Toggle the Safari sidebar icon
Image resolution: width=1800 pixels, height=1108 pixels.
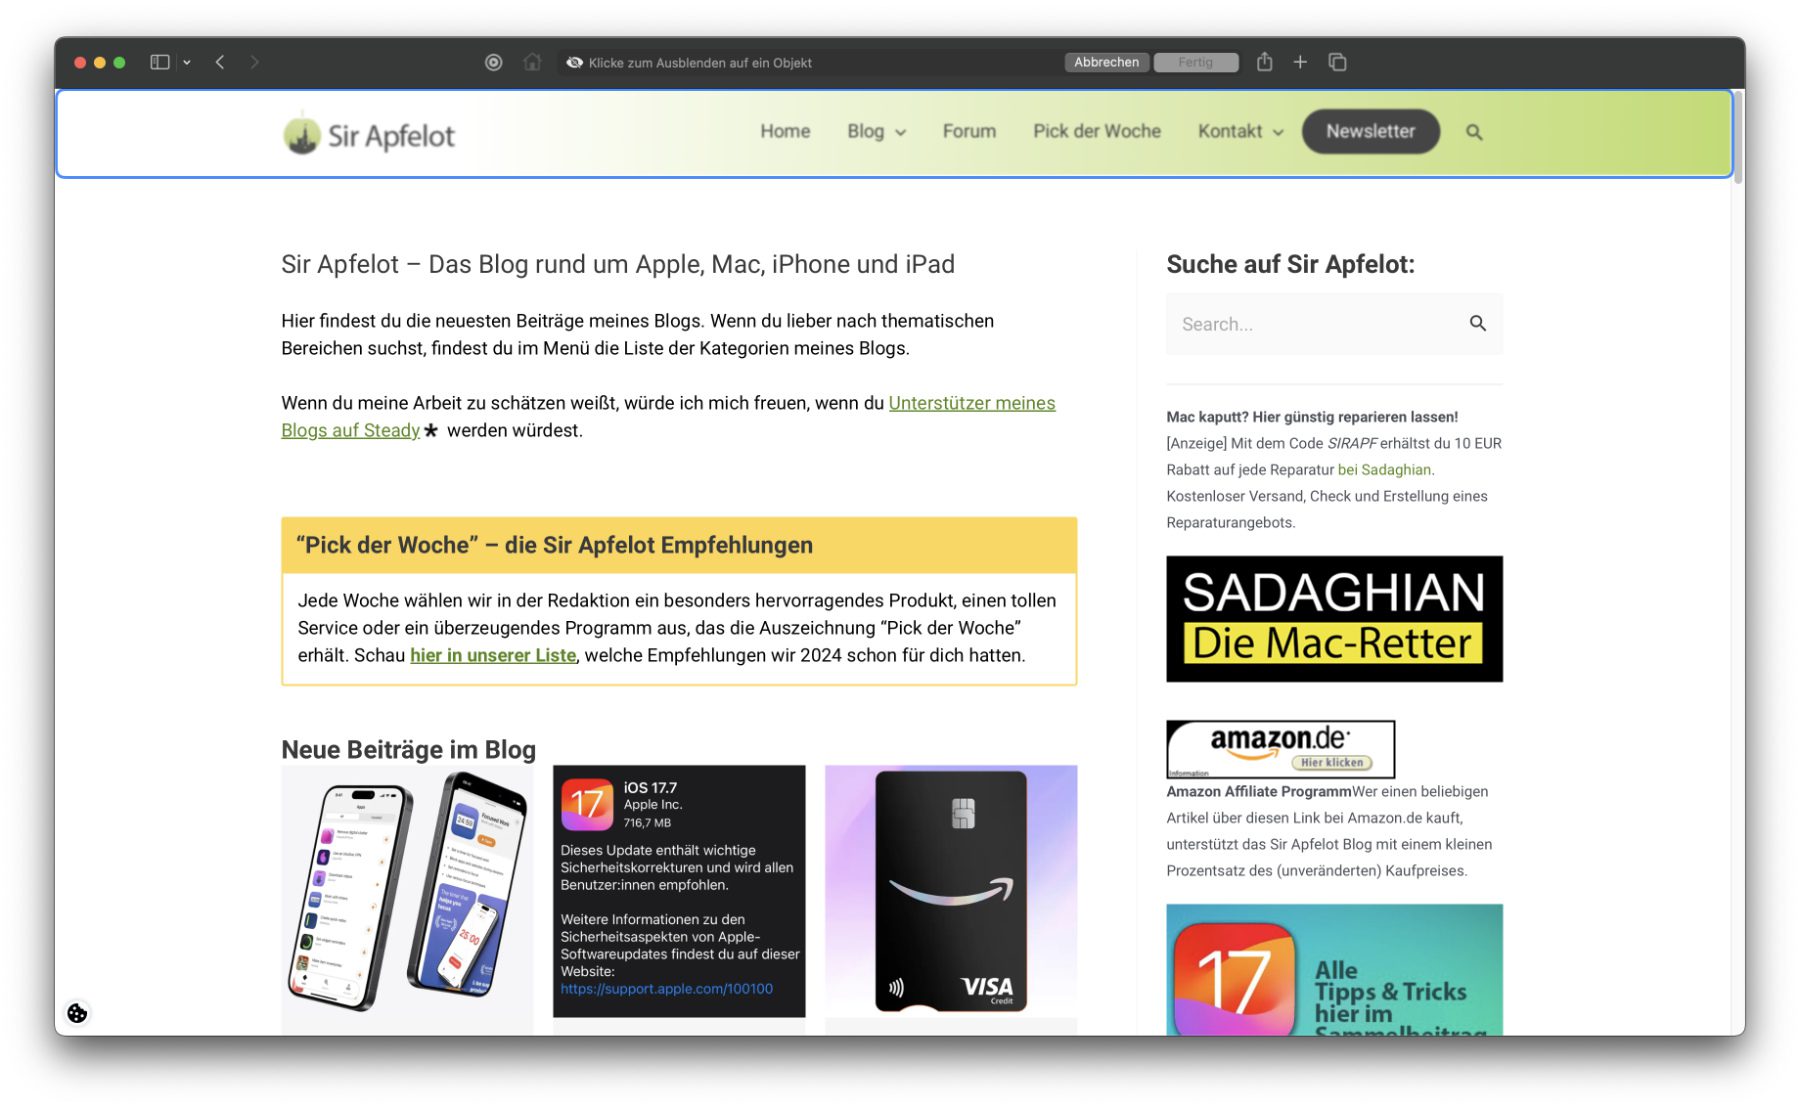pos(159,62)
